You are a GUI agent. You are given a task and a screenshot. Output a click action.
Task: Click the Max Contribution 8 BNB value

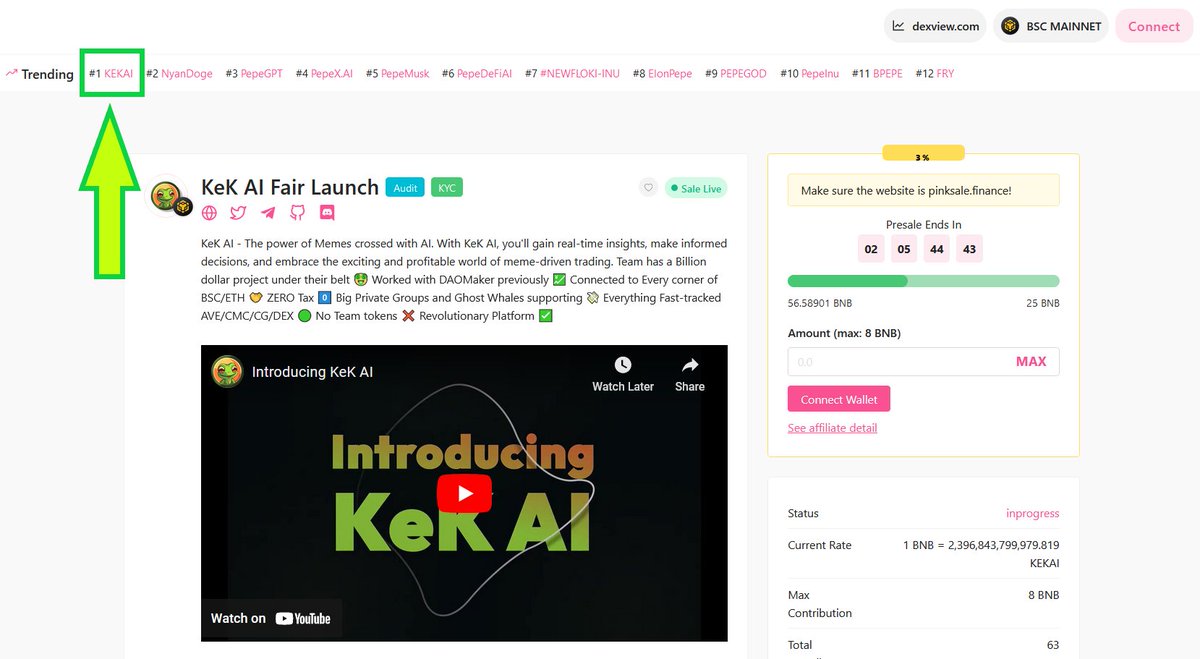[x=1043, y=595]
